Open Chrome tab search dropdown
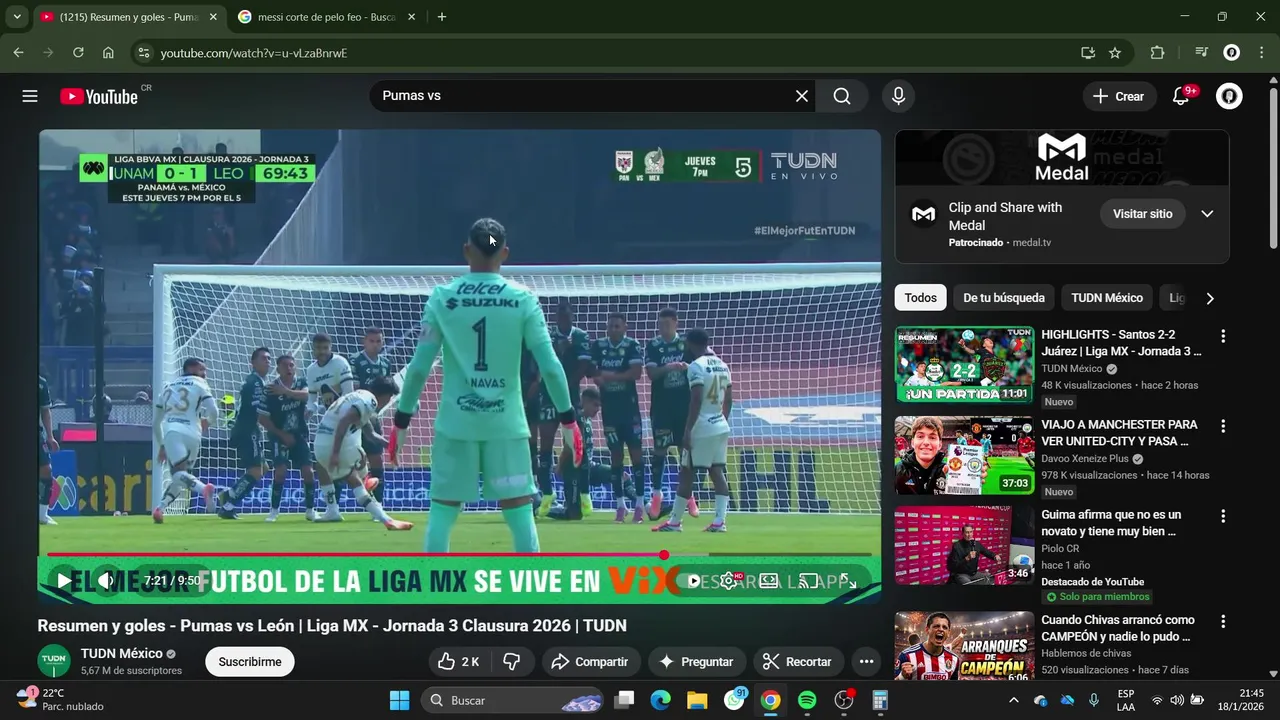 click(17, 17)
